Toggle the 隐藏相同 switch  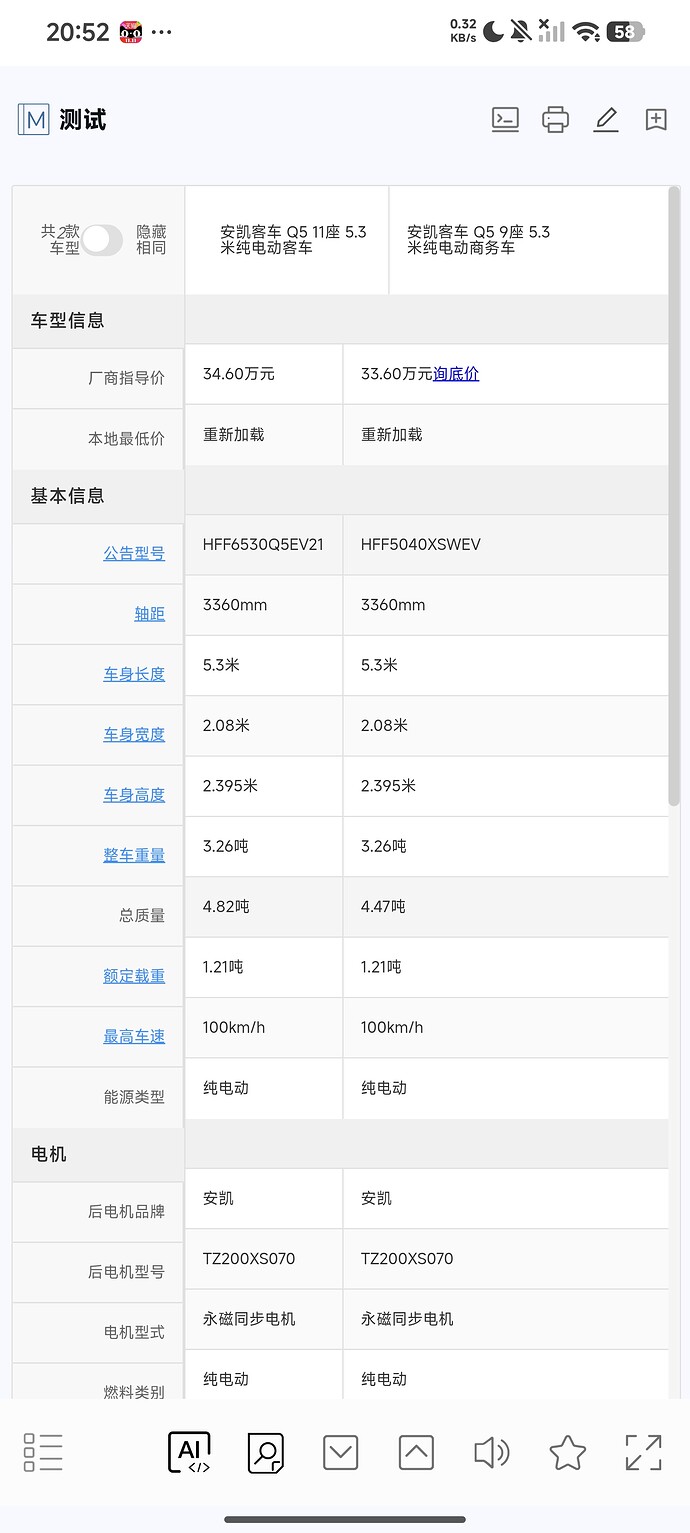tap(104, 240)
